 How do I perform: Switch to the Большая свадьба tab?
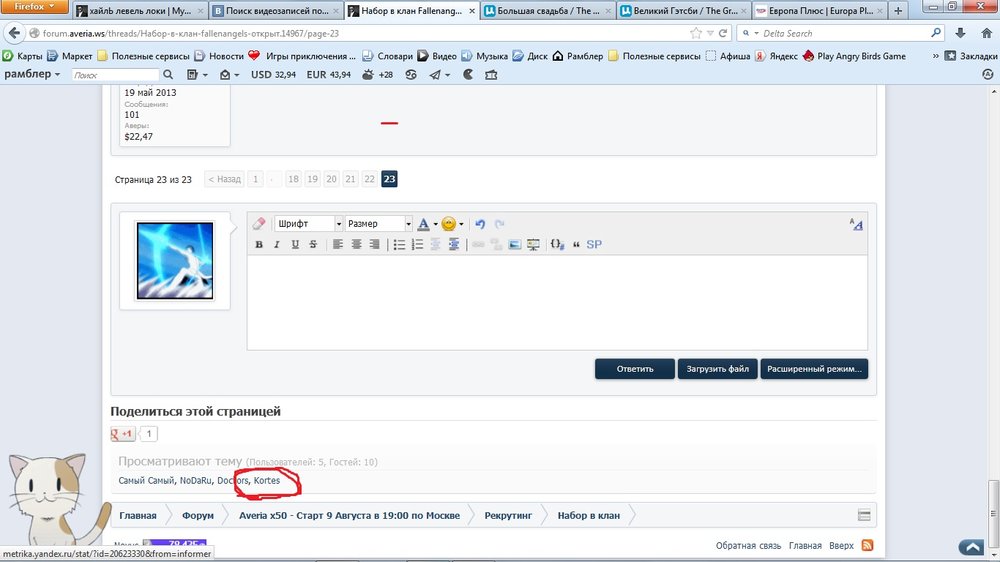point(543,13)
